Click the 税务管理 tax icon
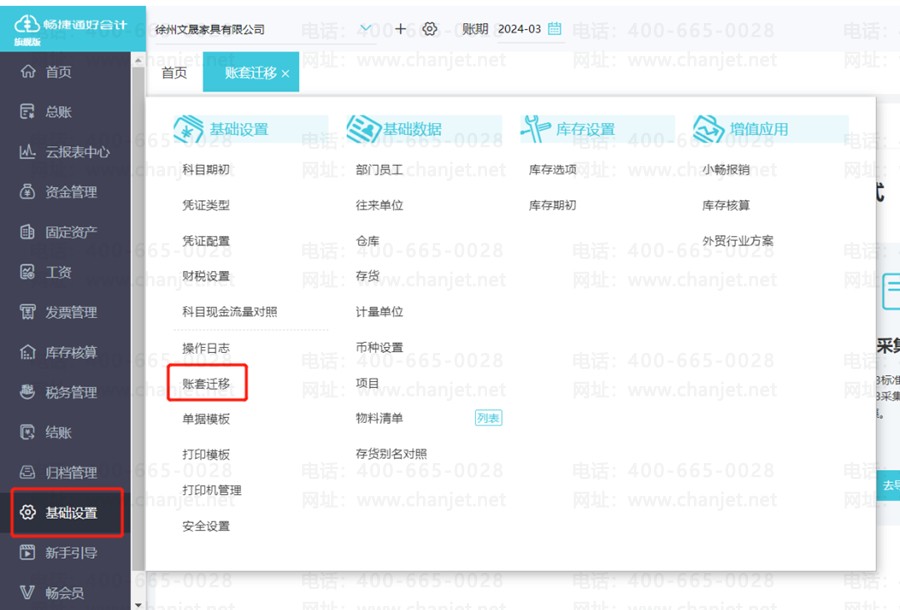Screen dimensions: 900x610 tap(28, 392)
